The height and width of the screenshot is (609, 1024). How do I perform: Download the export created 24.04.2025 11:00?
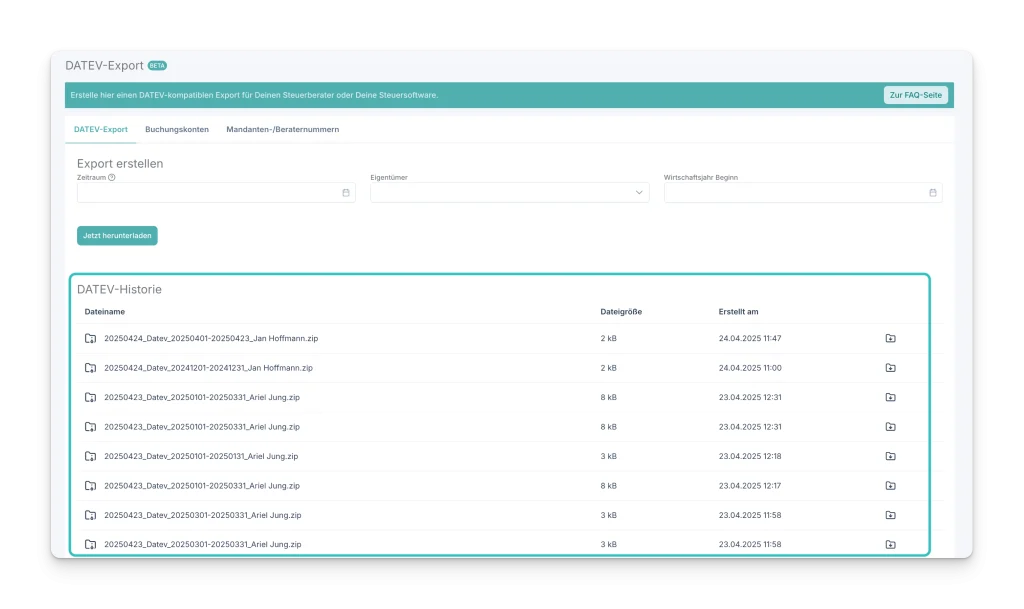coord(890,367)
